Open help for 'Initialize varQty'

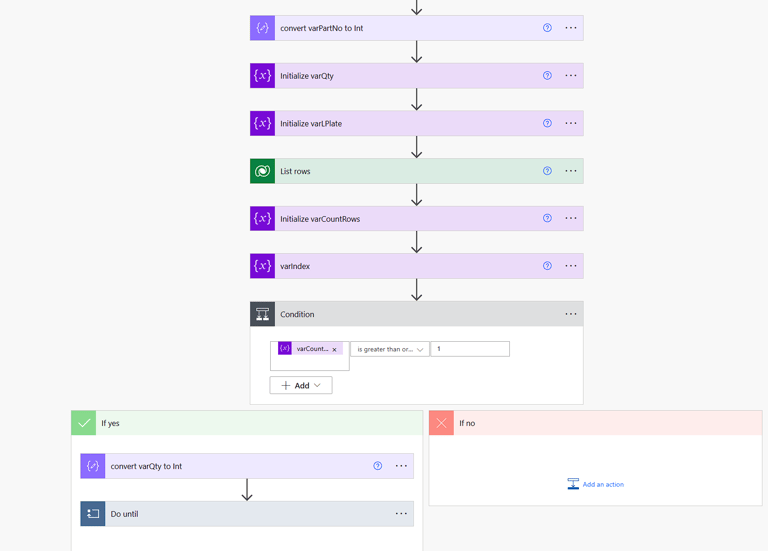pos(547,75)
